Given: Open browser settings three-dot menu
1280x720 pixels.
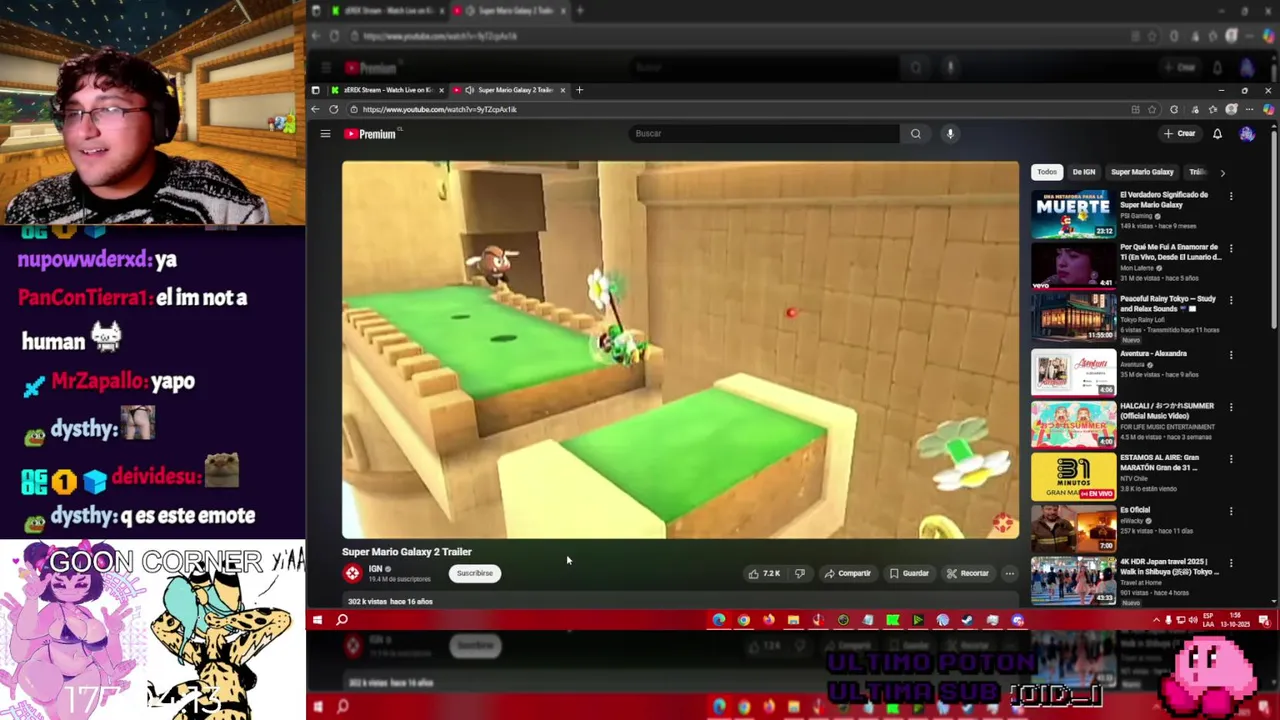Looking at the screenshot, I should [x=1250, y=109].
